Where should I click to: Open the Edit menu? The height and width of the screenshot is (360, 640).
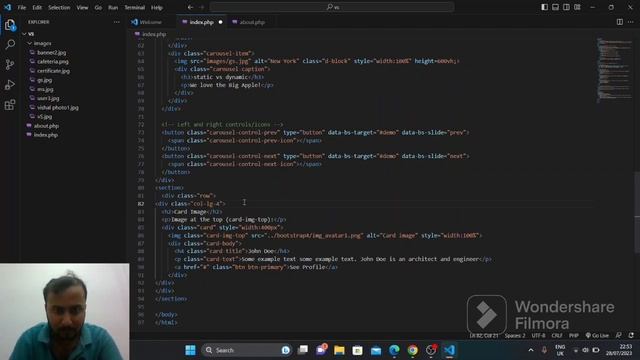tap(37, 7)
